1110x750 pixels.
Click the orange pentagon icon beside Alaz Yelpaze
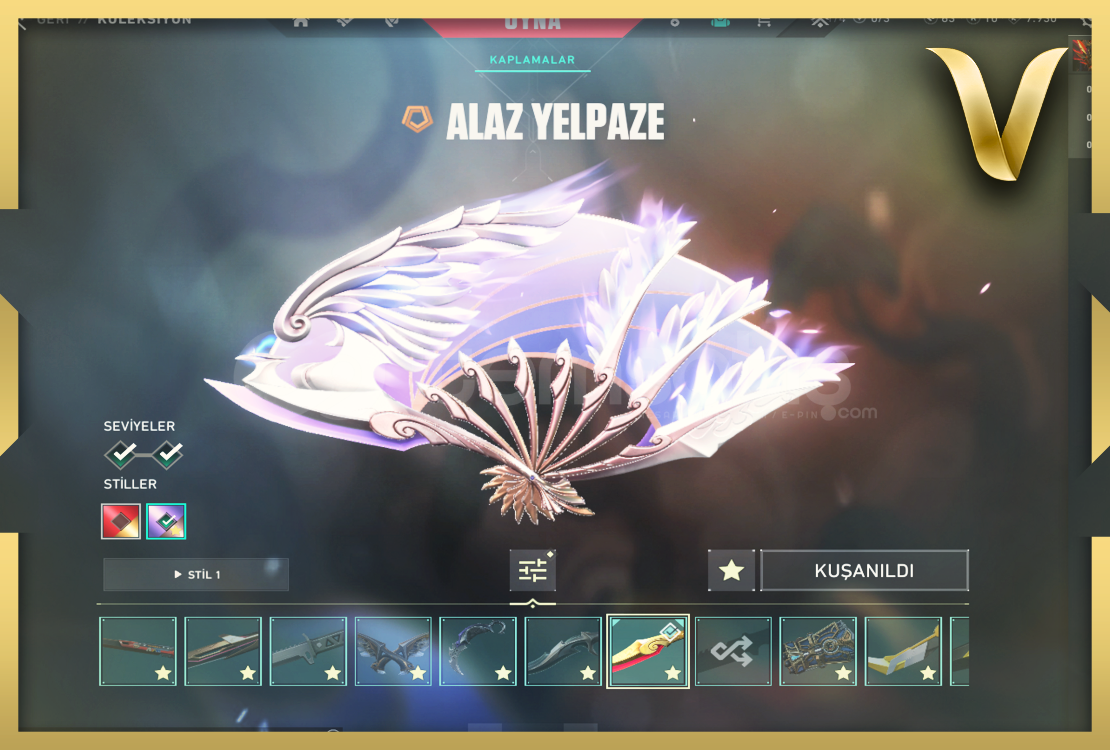tap(417, 119)
